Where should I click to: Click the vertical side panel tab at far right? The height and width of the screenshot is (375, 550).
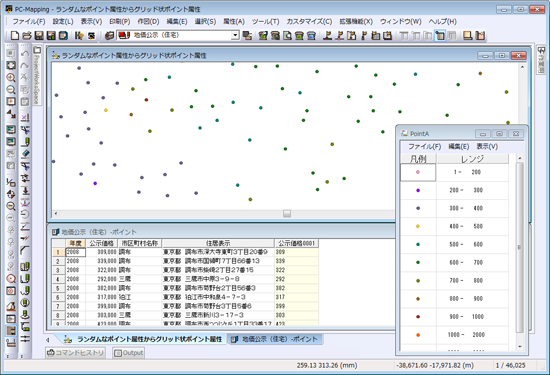pyautogui.click(x=541, y=60)
